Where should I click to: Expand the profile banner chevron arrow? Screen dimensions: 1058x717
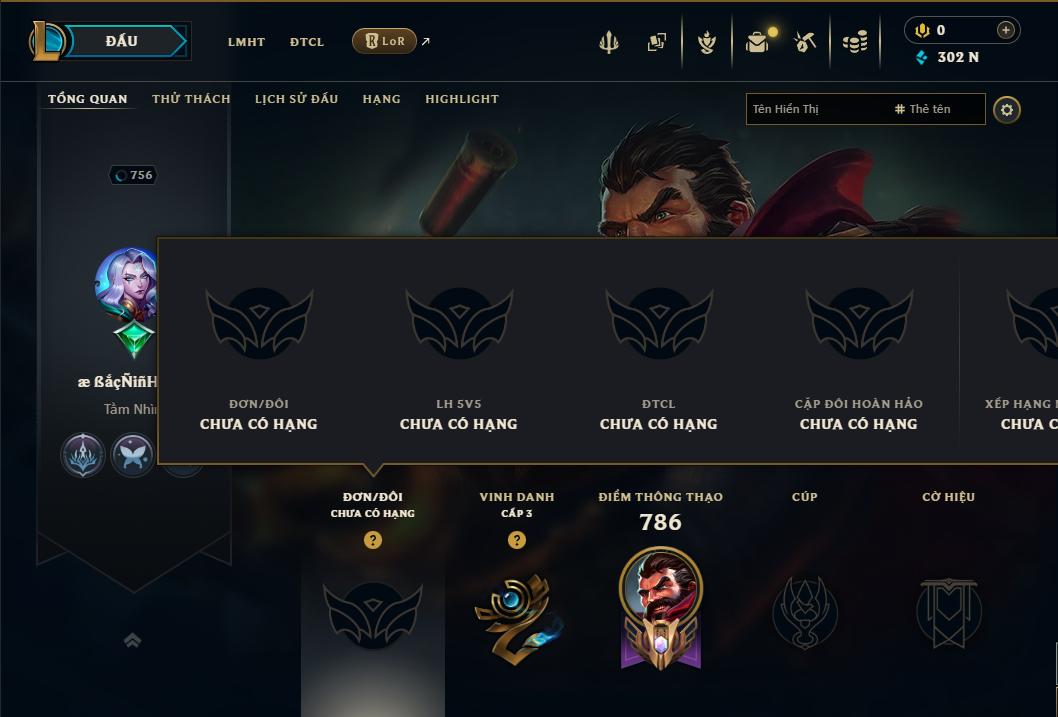(x=133, y=640)
